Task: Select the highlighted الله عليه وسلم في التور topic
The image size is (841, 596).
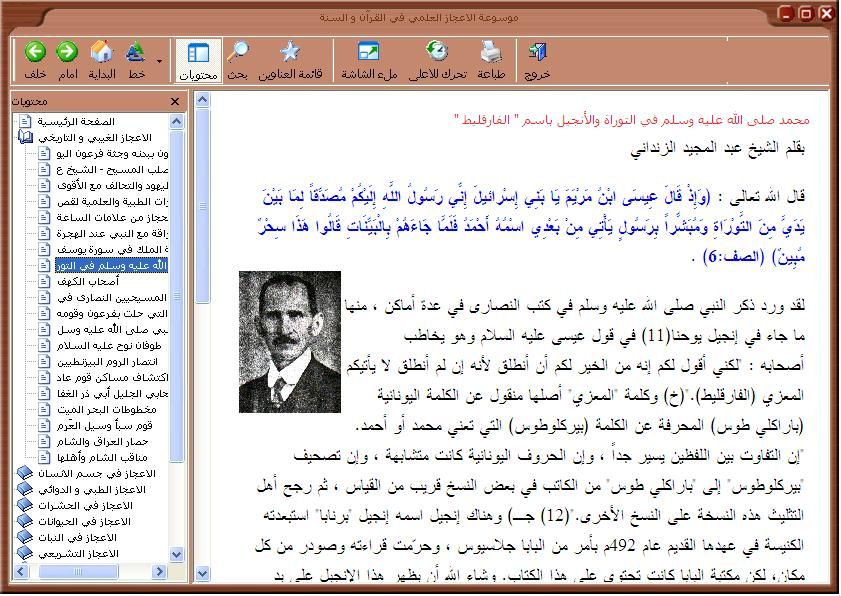Action: point(112,266)
